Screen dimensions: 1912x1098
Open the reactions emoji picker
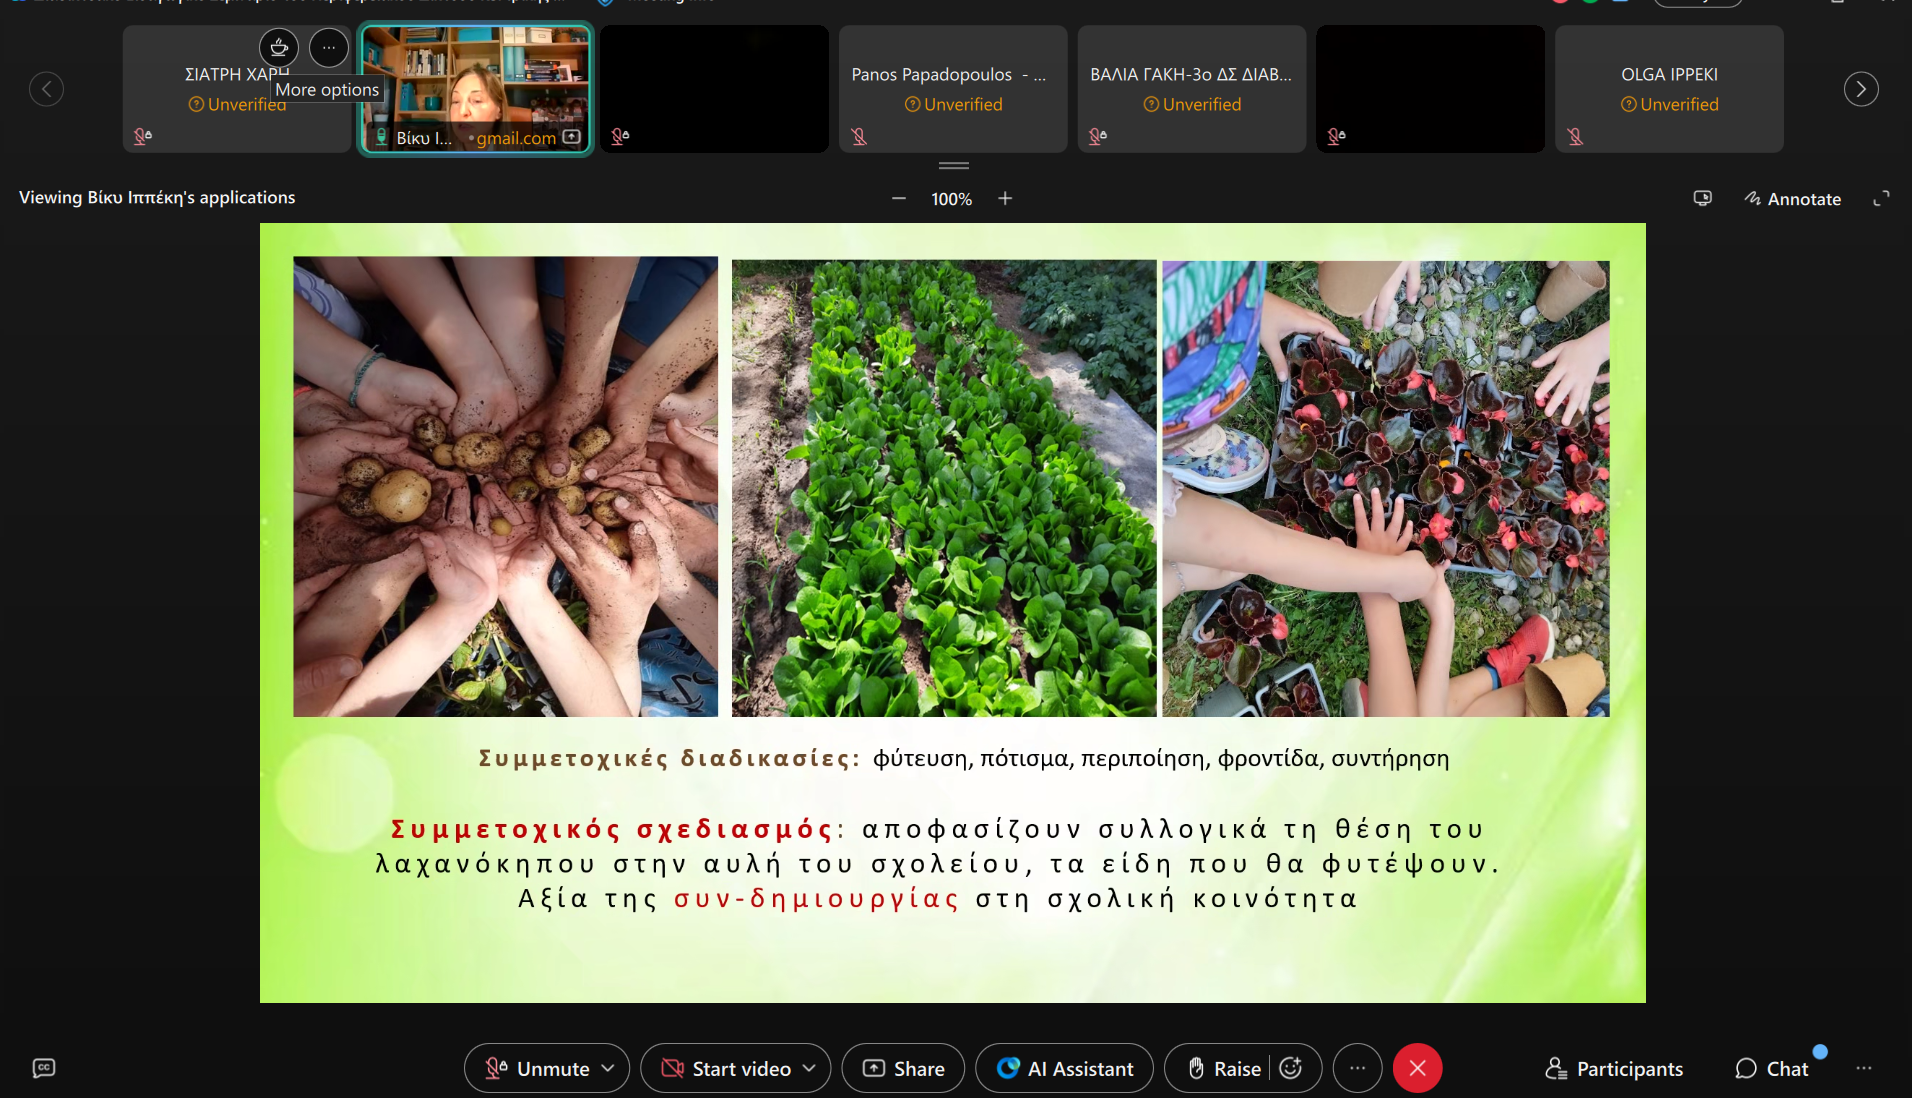tap(1291, 1068)
